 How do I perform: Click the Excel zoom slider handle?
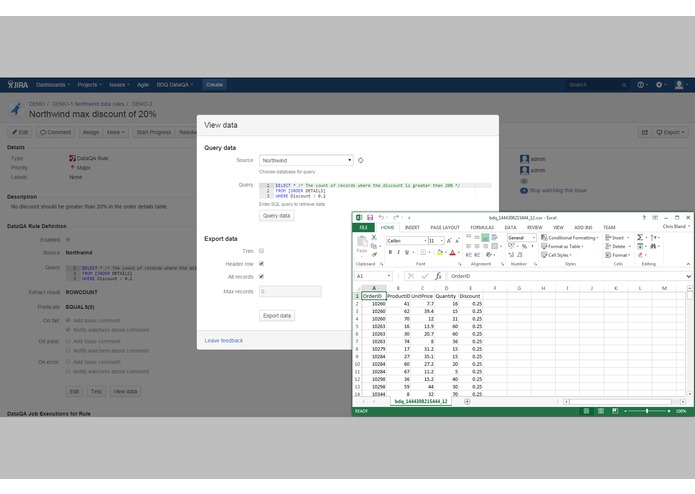click(647, 411)
